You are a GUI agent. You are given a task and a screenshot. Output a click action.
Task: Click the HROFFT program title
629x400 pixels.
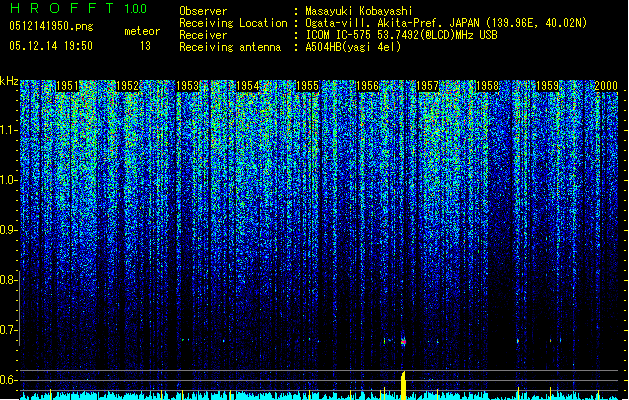point(62,8)
